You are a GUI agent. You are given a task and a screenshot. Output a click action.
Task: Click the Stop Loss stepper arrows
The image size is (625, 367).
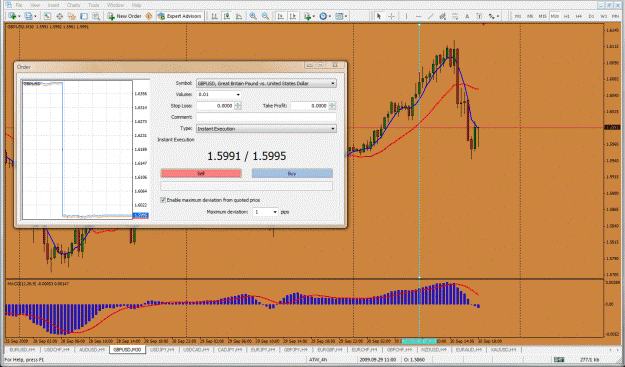click(x=238, y=106)
